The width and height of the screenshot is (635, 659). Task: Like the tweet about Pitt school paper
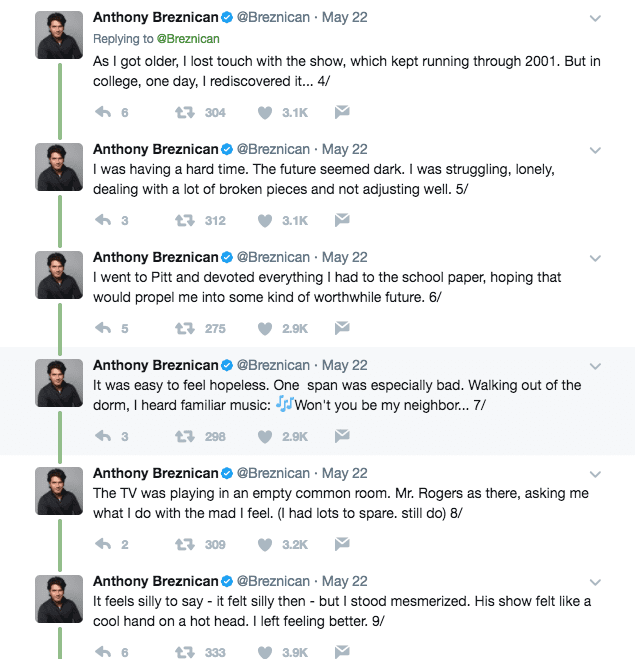[x=265, y=328]
